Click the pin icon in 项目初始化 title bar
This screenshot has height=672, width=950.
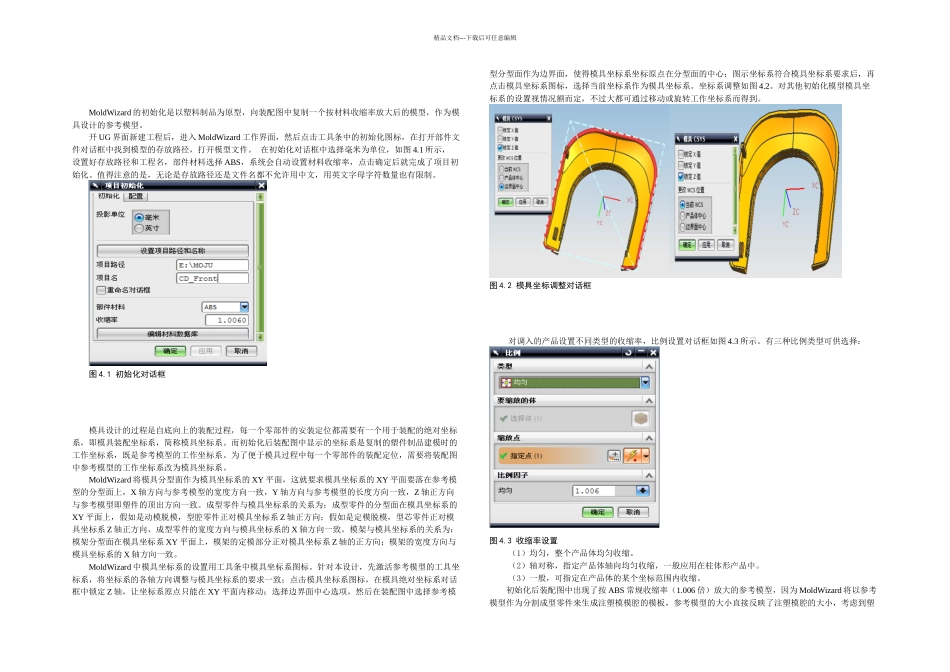[x=95, y=185]
